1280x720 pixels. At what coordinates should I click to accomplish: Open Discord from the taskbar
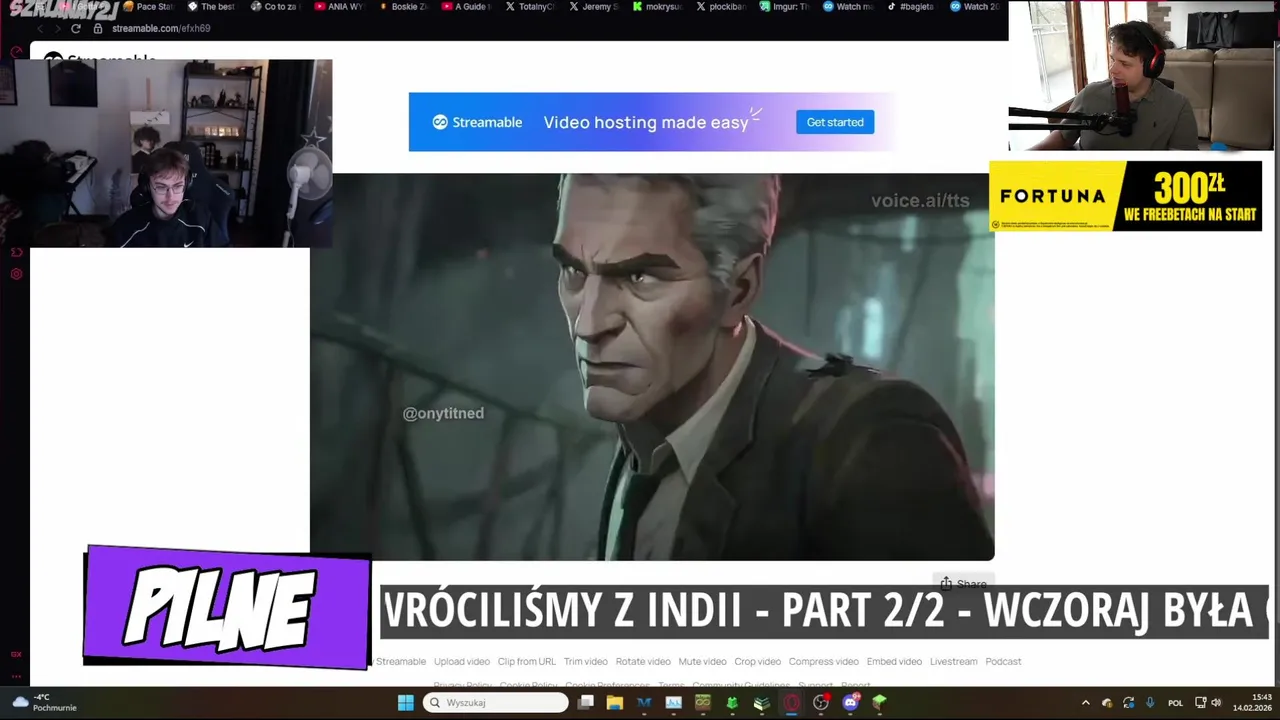[x=850, y=703]
